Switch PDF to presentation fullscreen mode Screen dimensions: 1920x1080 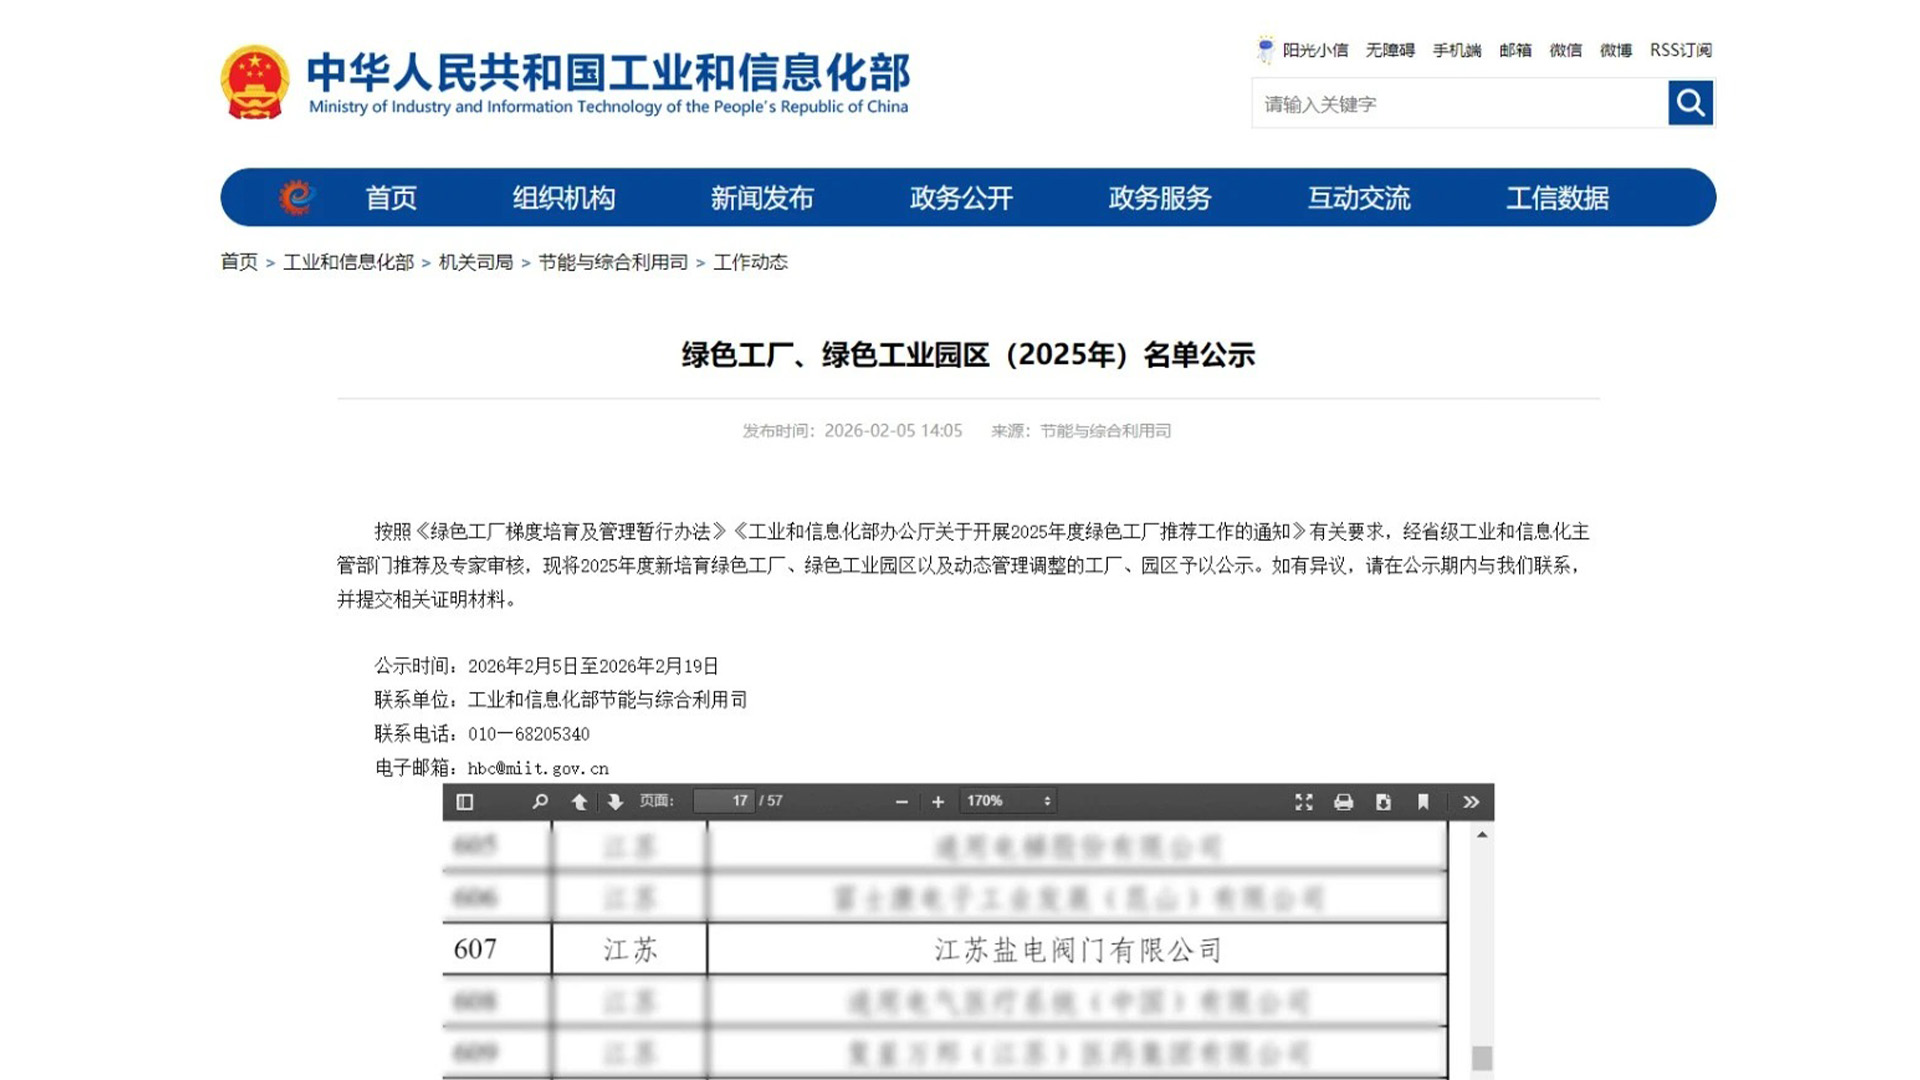tap(1303, 802)
